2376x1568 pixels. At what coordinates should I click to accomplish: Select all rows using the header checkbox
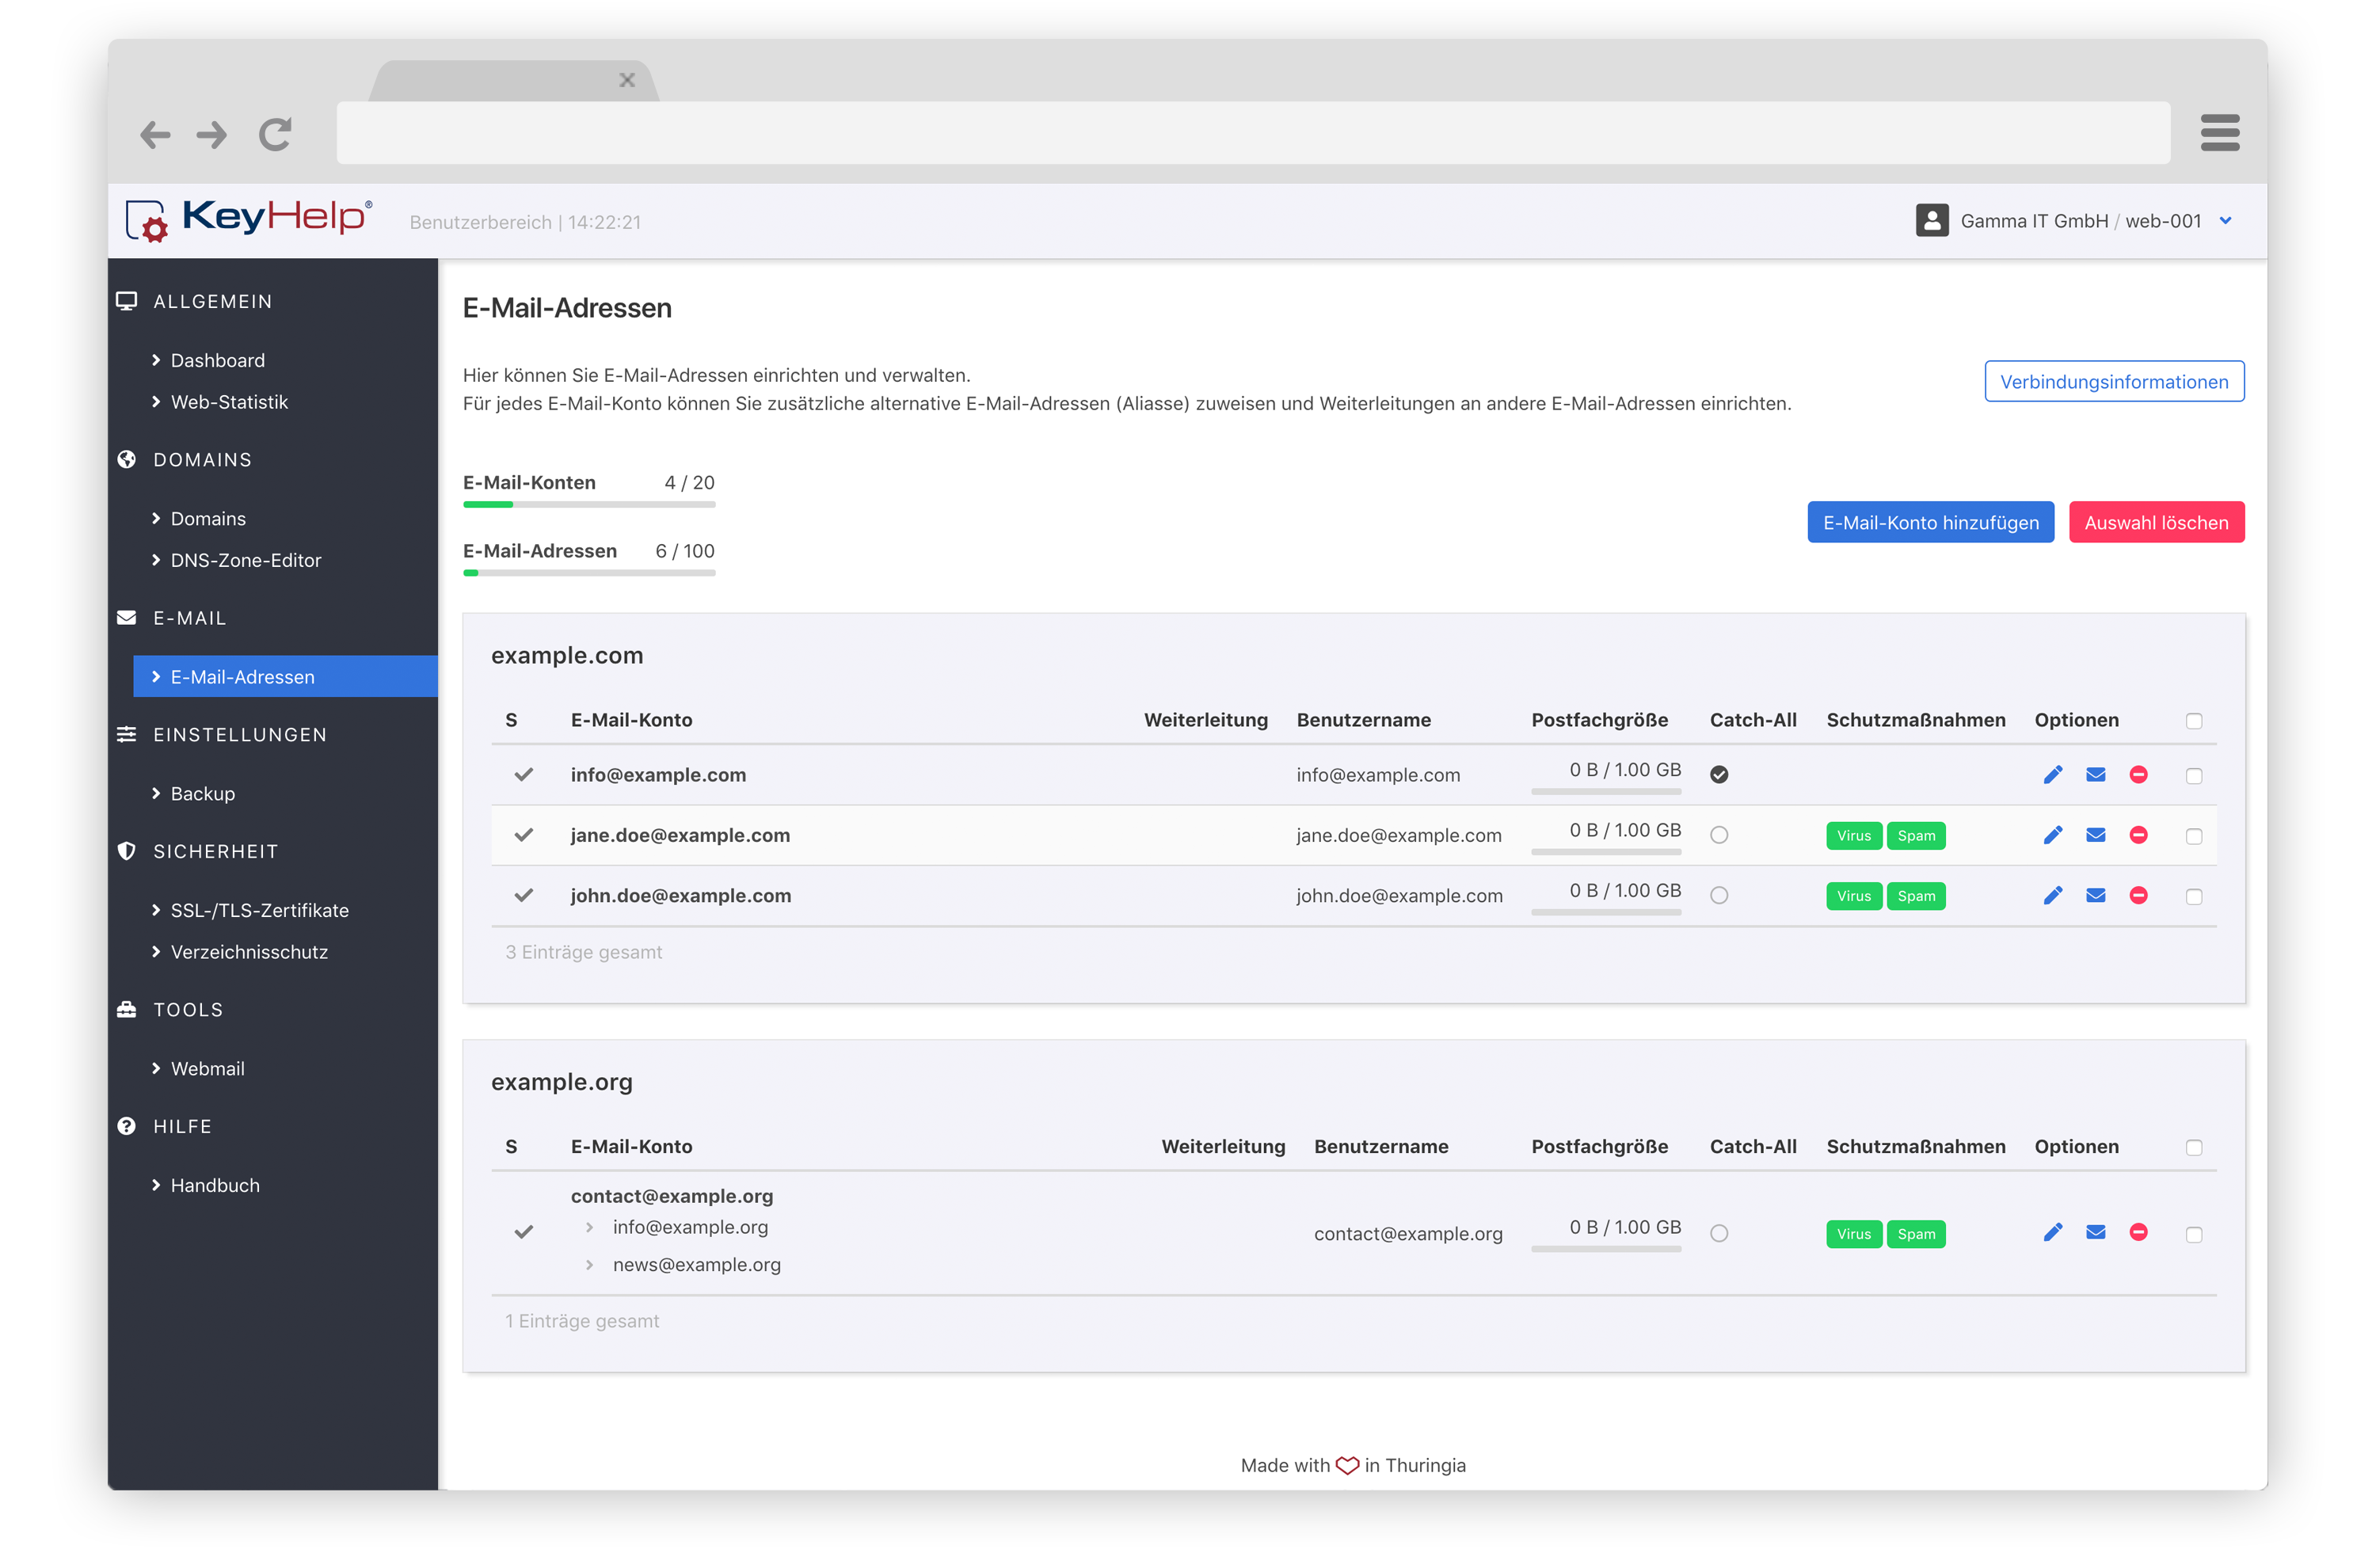pos(2195,720)
